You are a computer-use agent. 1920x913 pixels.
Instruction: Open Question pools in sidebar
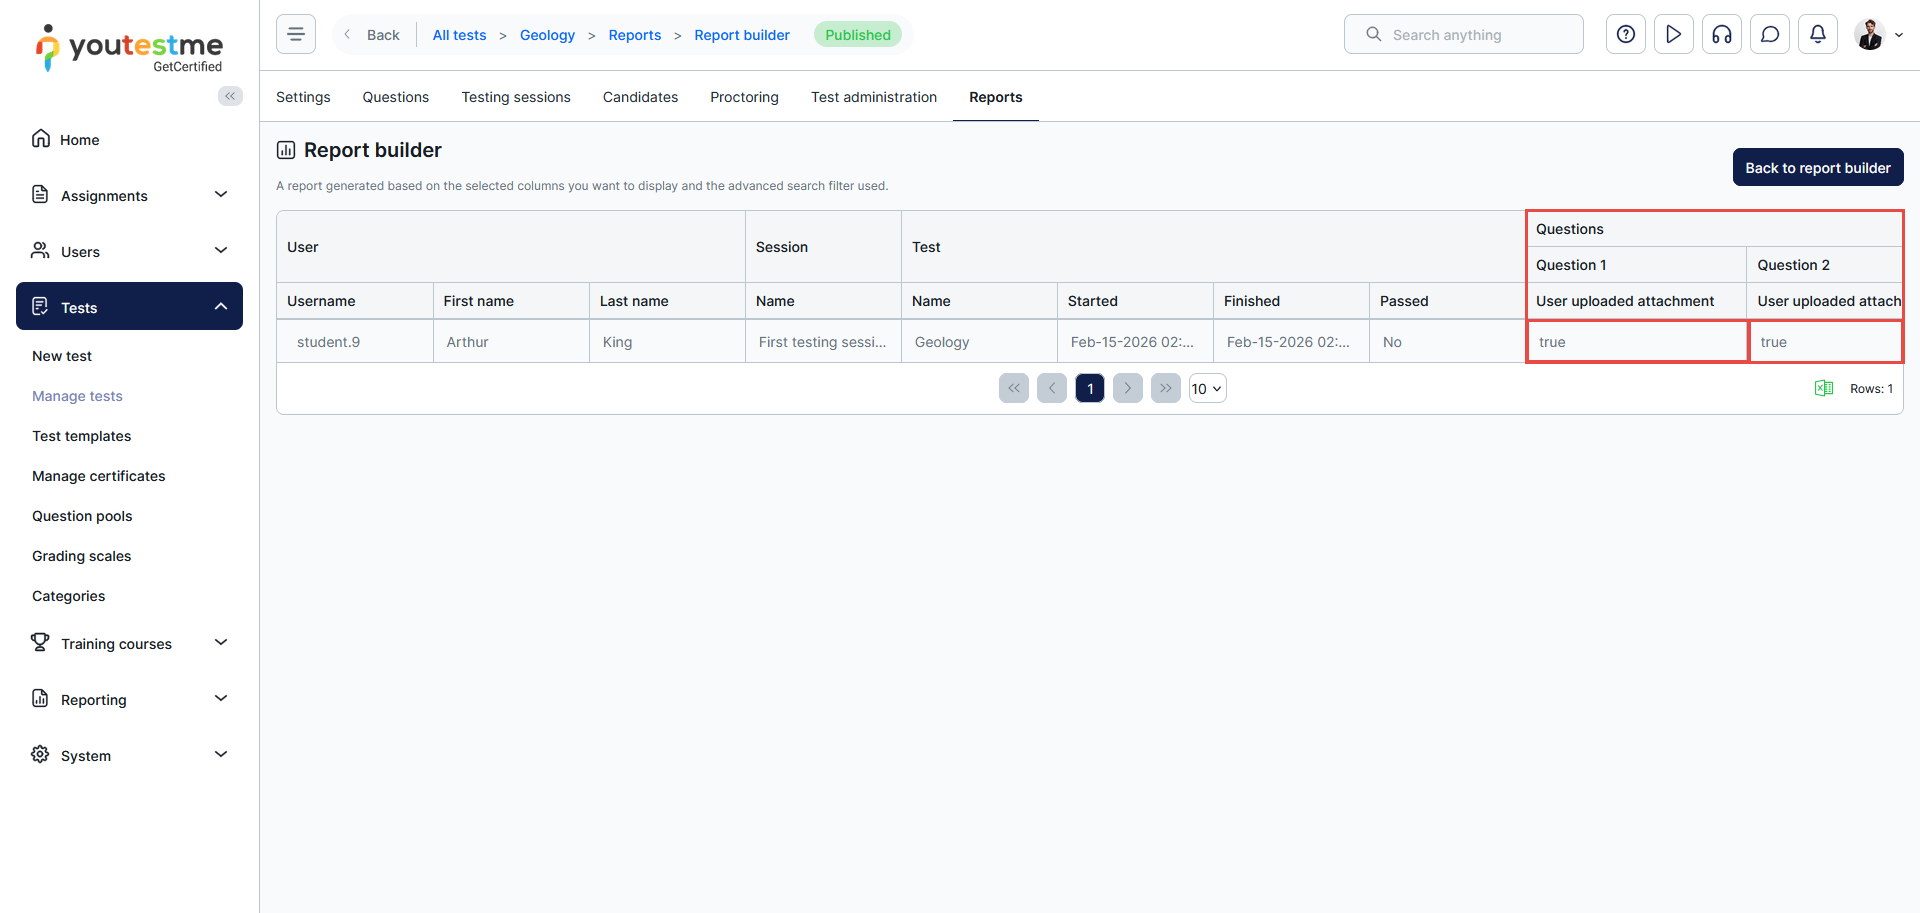click(x=82, y=516)
